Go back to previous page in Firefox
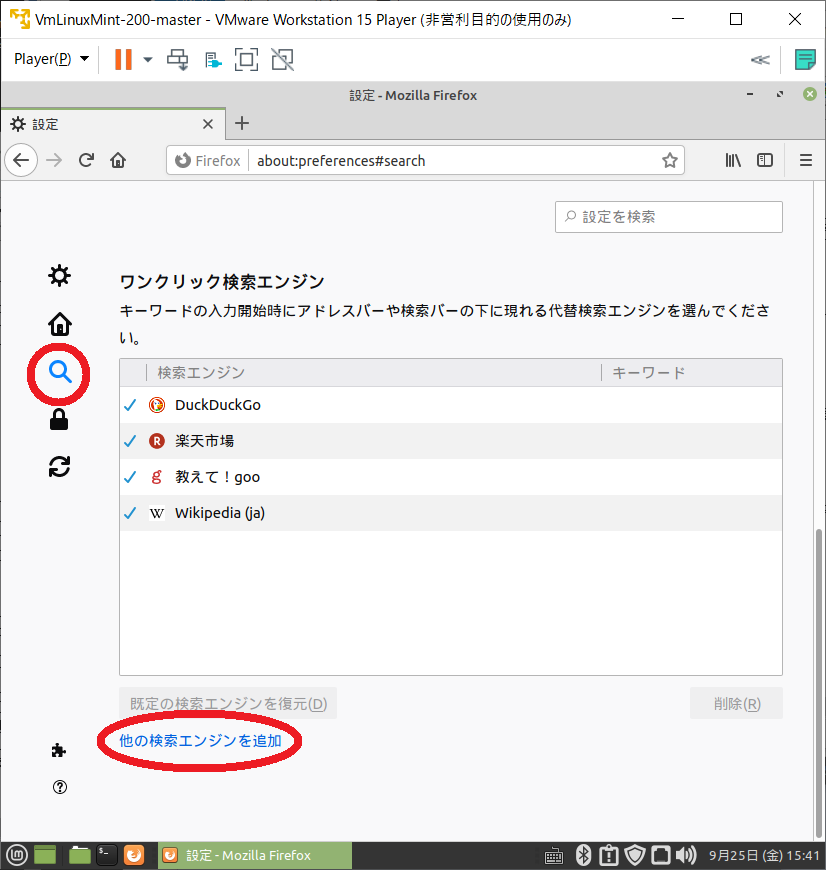The image size is (826, 870). pyautogui.click(x=21, y=160)
